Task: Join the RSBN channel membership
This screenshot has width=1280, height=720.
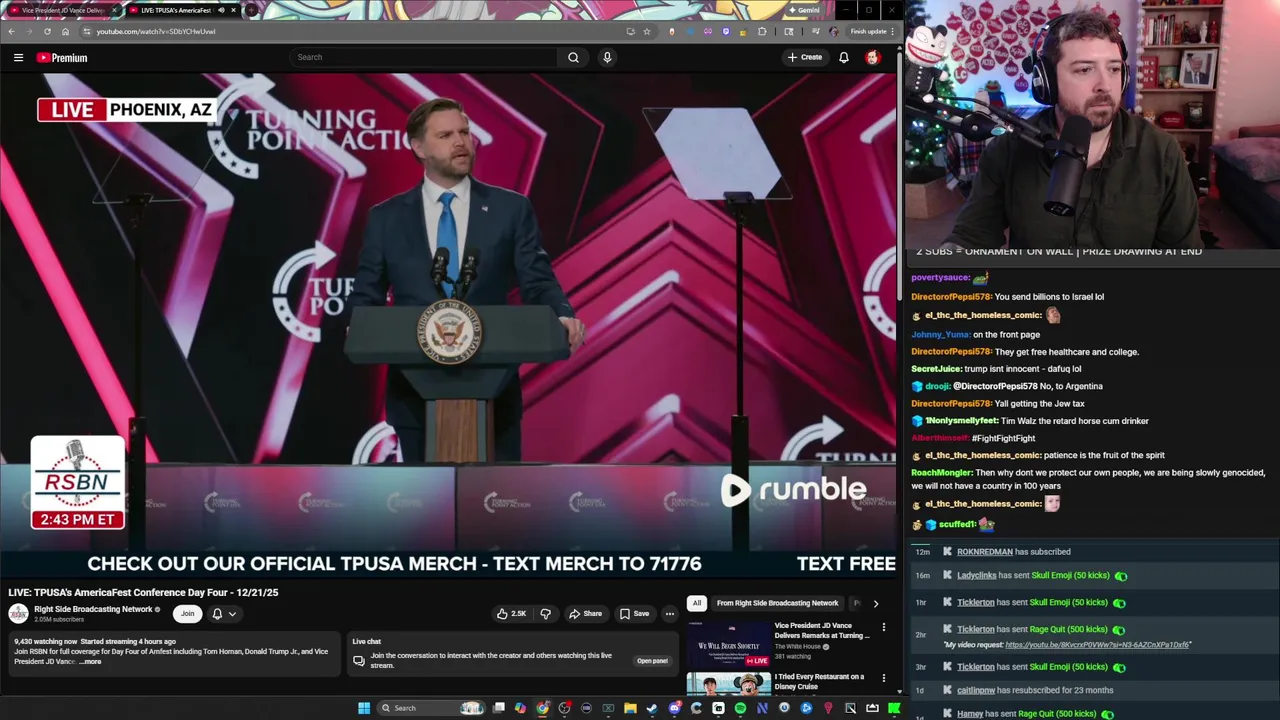Action: tap(187, 614)
